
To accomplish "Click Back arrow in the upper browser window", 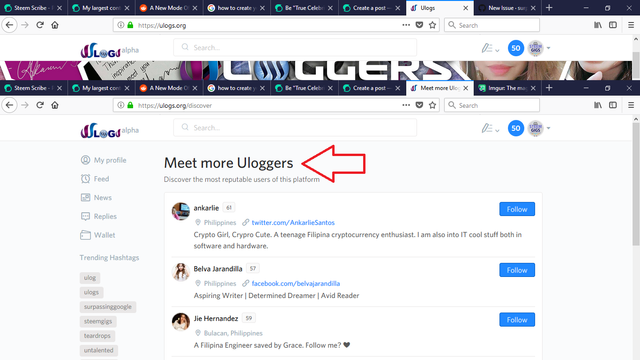I will tap(9, 25).
